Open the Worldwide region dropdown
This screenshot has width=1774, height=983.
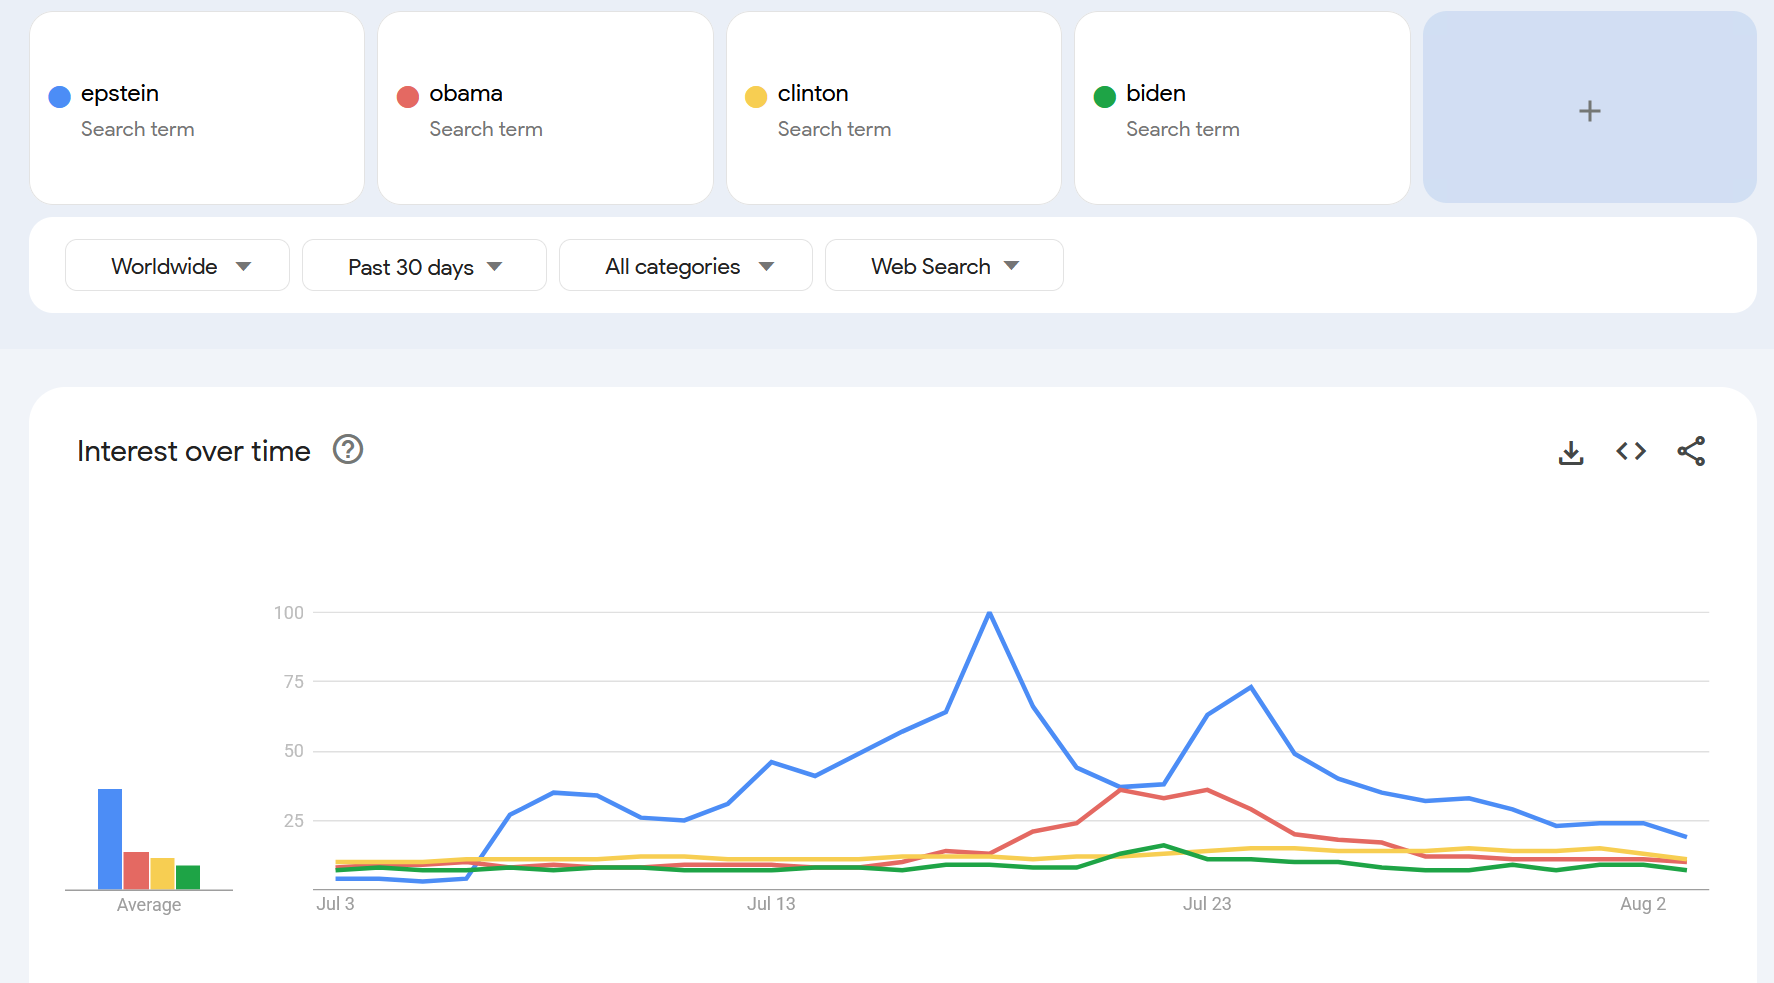point(177,265)
